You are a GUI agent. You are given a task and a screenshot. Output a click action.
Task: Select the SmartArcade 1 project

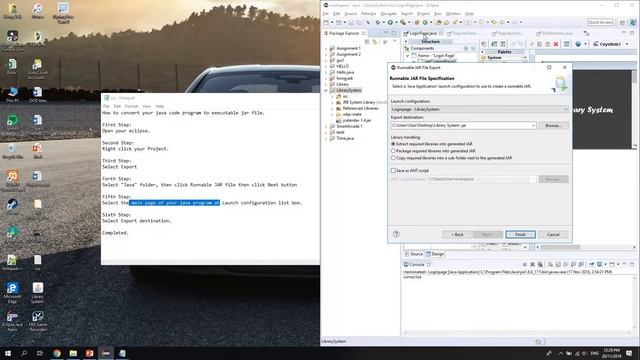point(346,126)
